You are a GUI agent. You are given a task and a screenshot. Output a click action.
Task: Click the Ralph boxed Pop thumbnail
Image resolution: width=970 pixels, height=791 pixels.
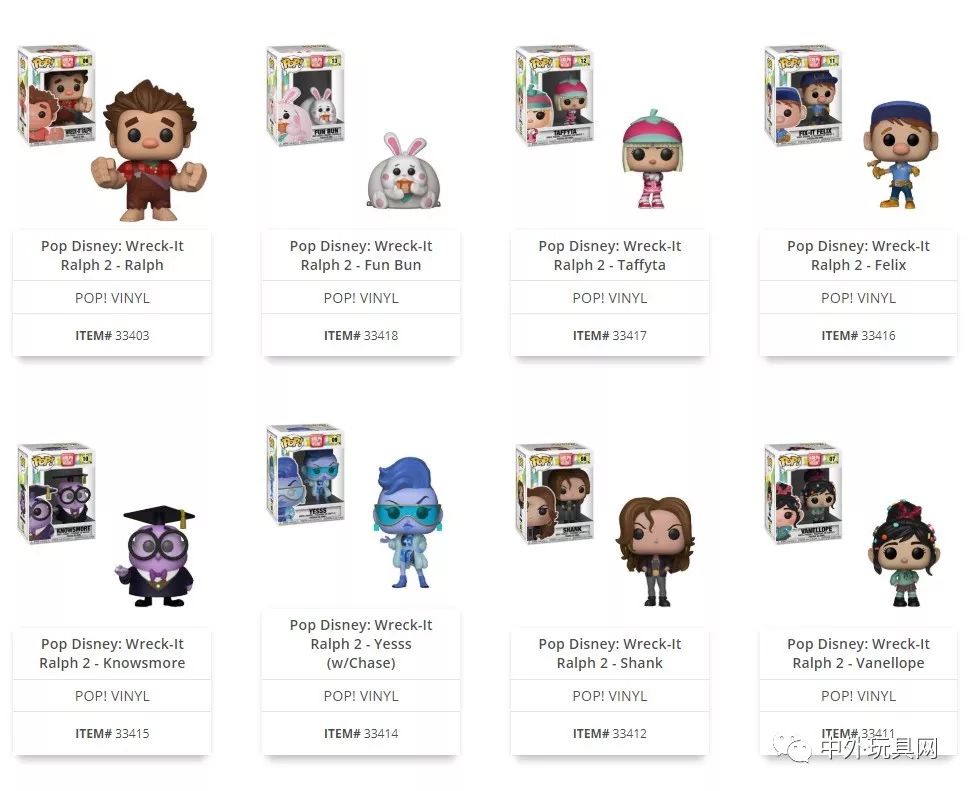tap(56, 95)
